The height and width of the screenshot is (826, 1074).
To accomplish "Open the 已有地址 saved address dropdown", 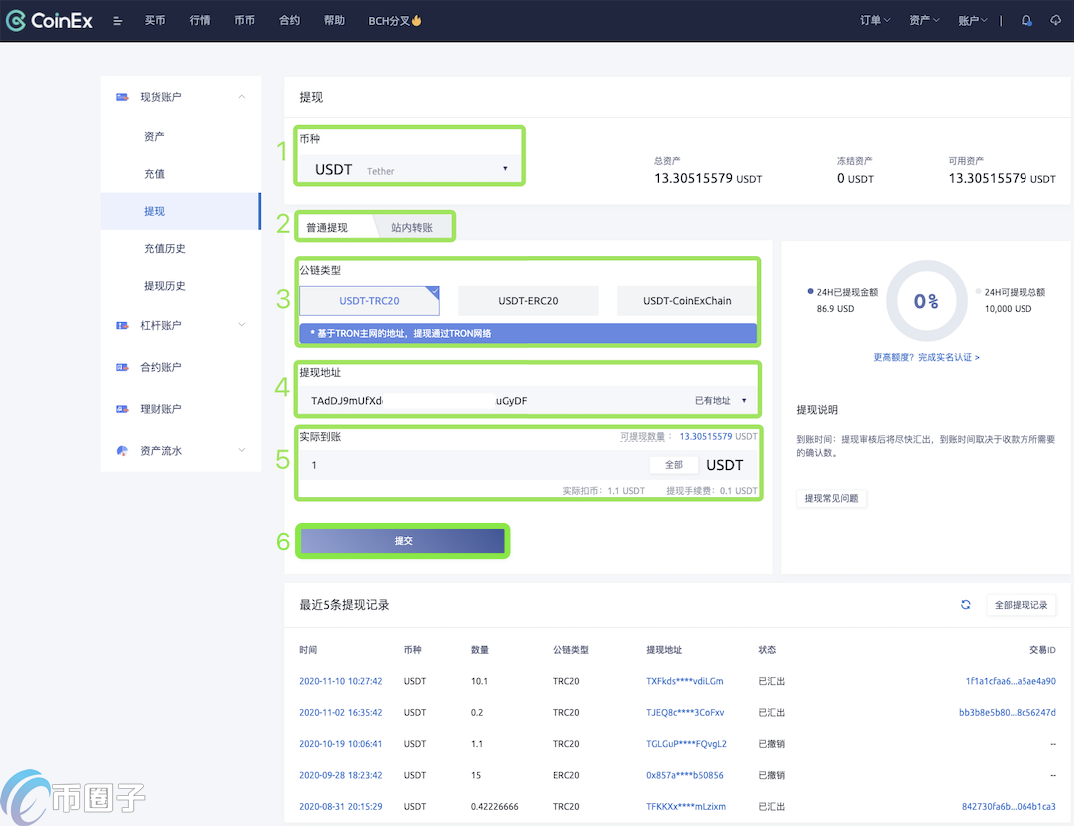I will click(721, 401).
